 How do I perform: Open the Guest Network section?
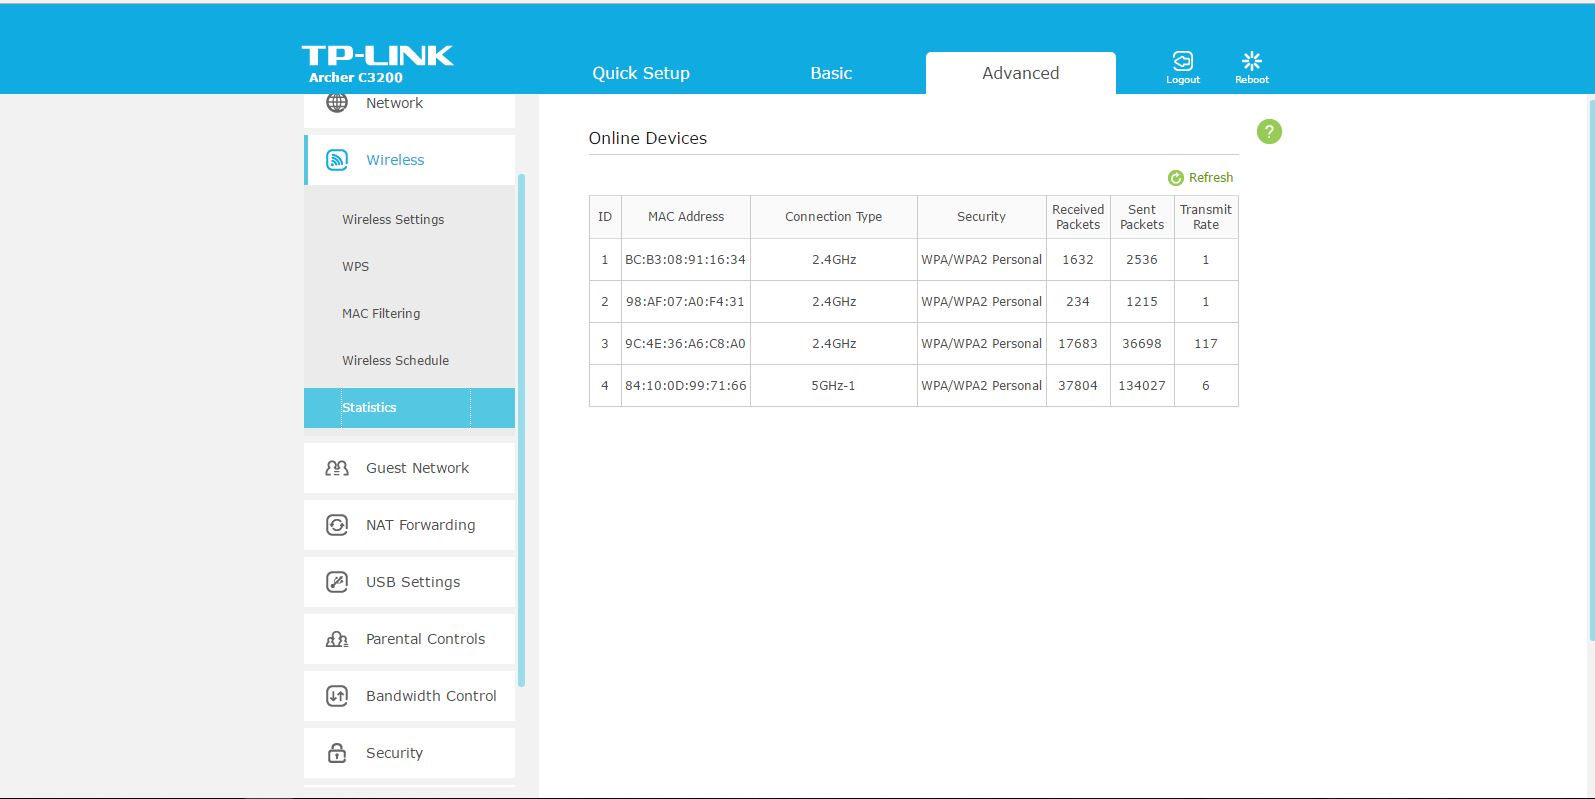tap(409, 468)
